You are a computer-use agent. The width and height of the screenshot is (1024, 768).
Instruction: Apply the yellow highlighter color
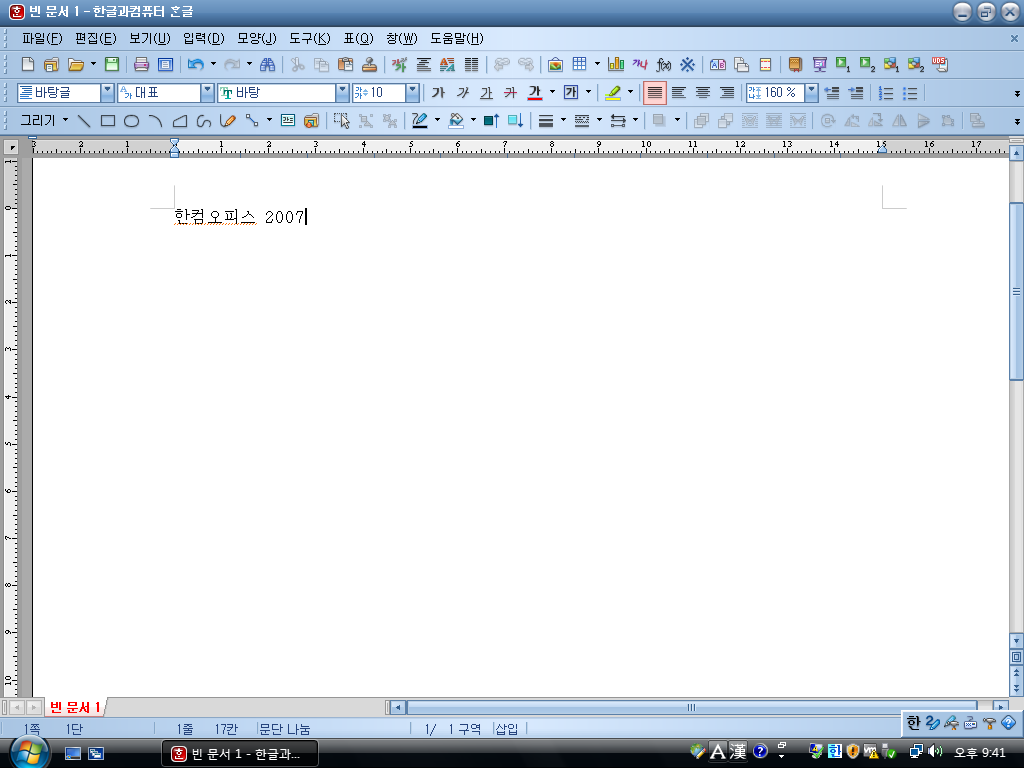click(613, 93)
